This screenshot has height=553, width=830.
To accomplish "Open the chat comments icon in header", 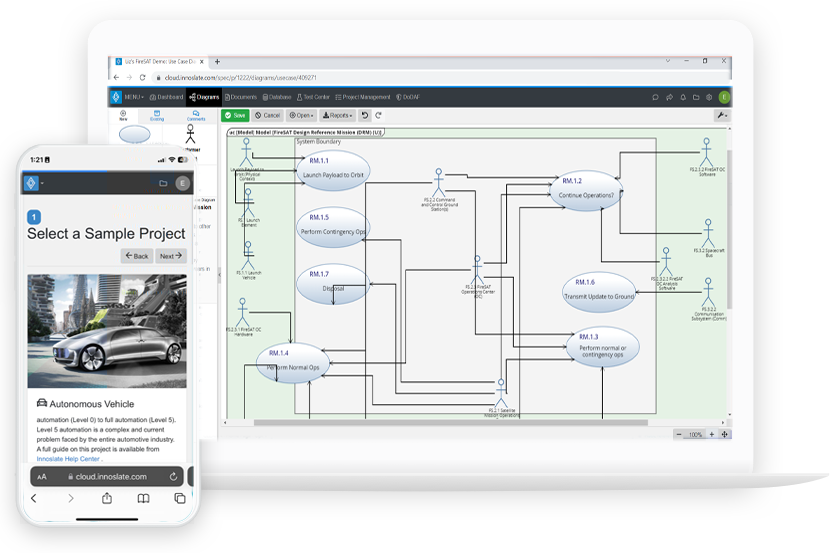I will point(655,97).
